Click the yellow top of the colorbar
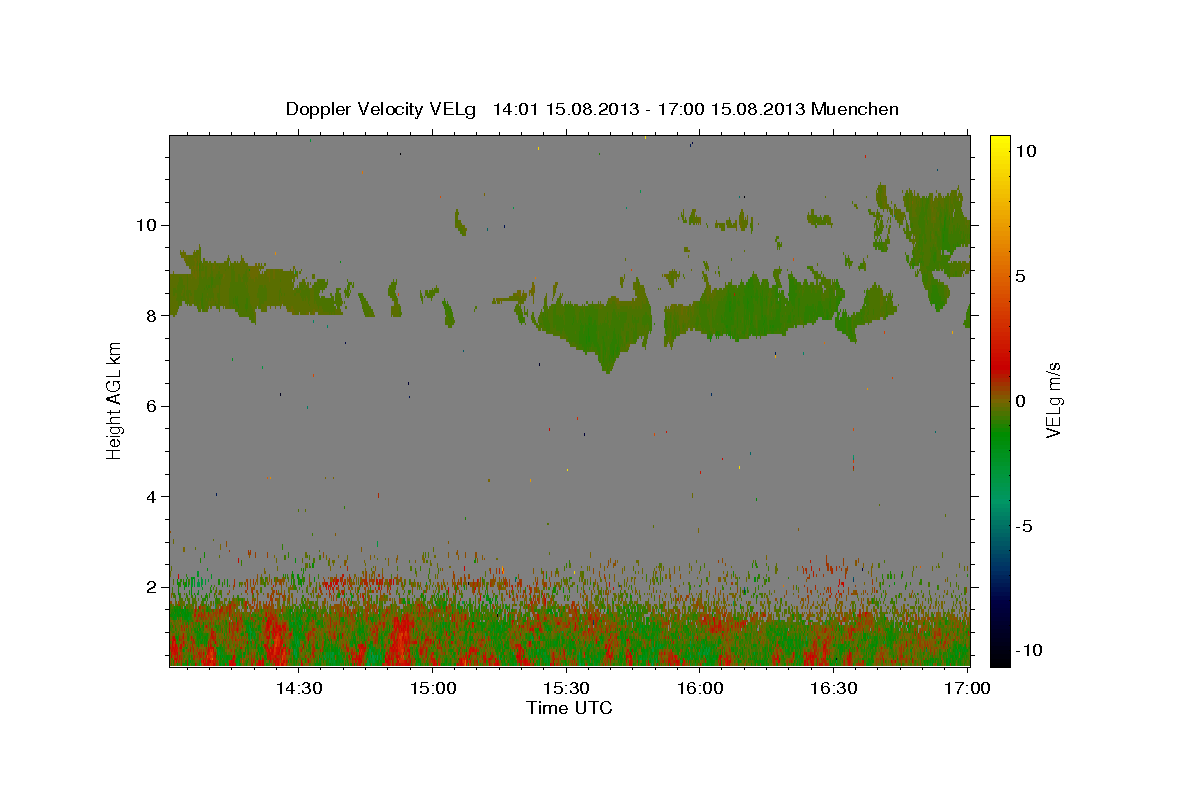1200x800 pixels. click(x=999, y=142)
